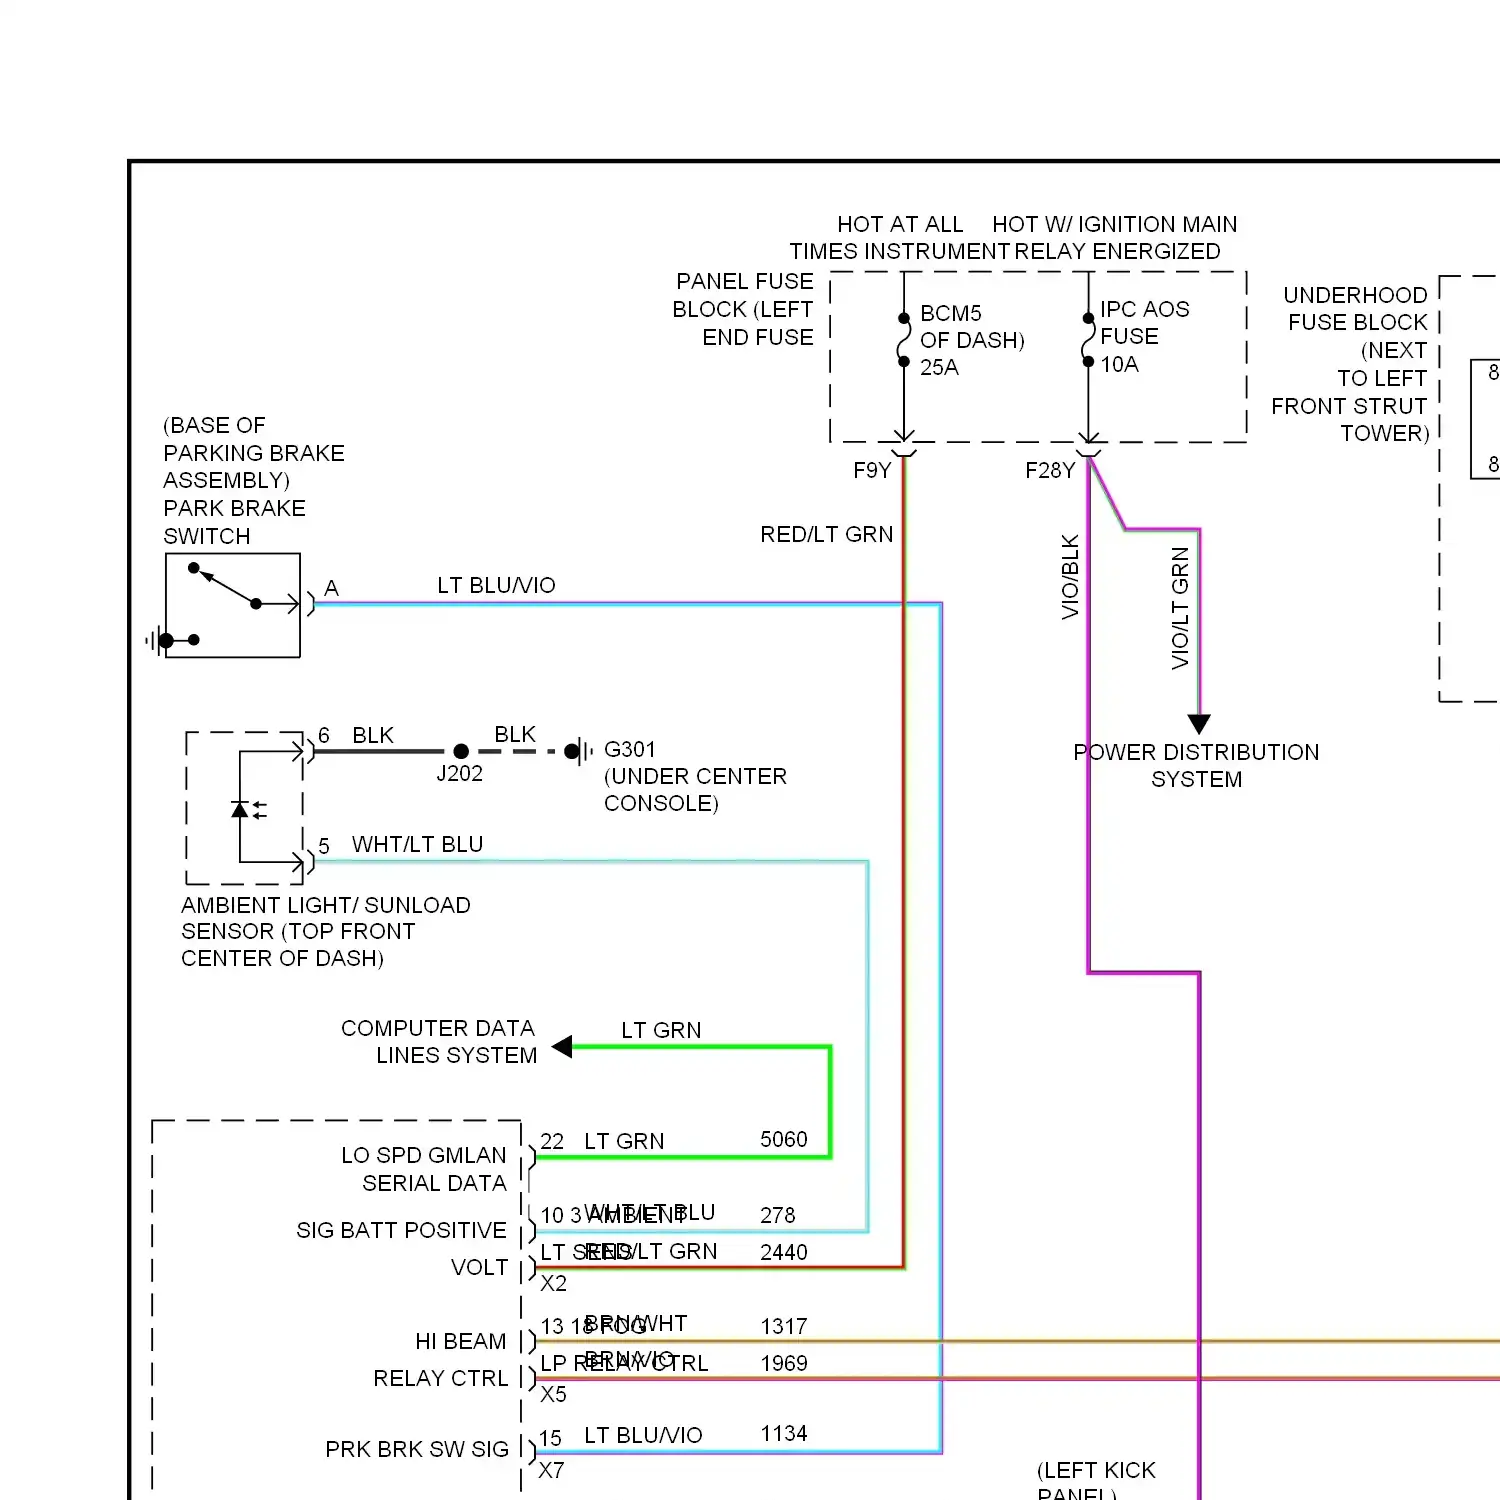1500x1500 pixels.
Task: Click the F9Y connector terminal
Action: point(903,455)
